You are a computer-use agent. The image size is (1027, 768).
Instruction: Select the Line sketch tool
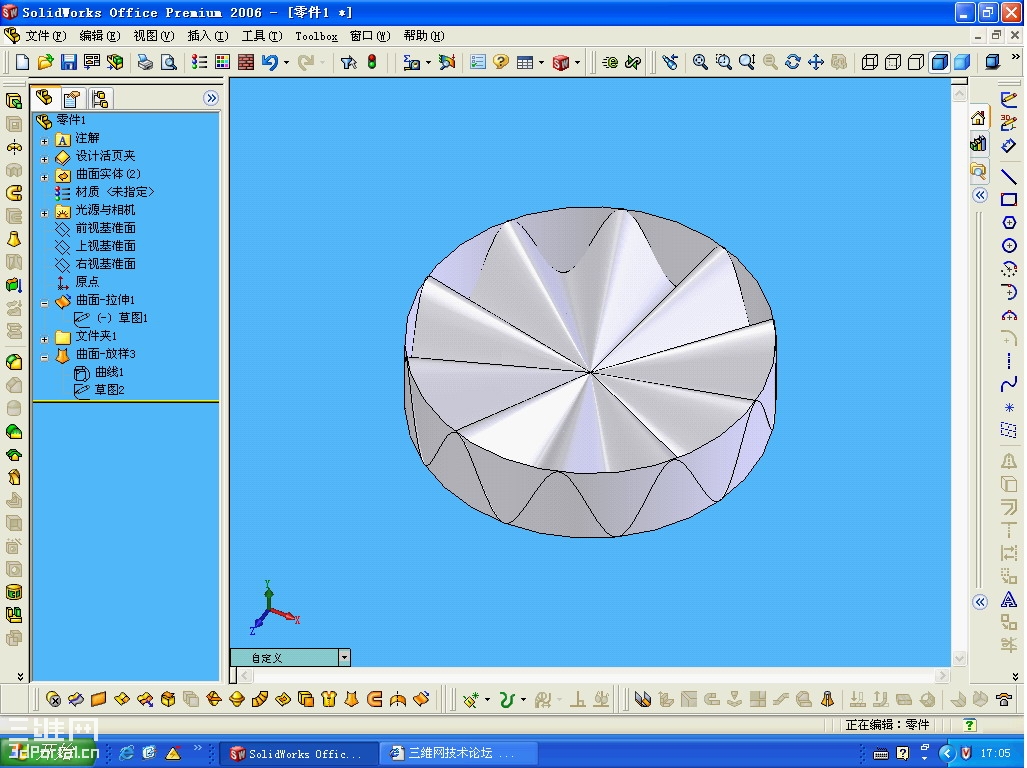click(1009, 176)
